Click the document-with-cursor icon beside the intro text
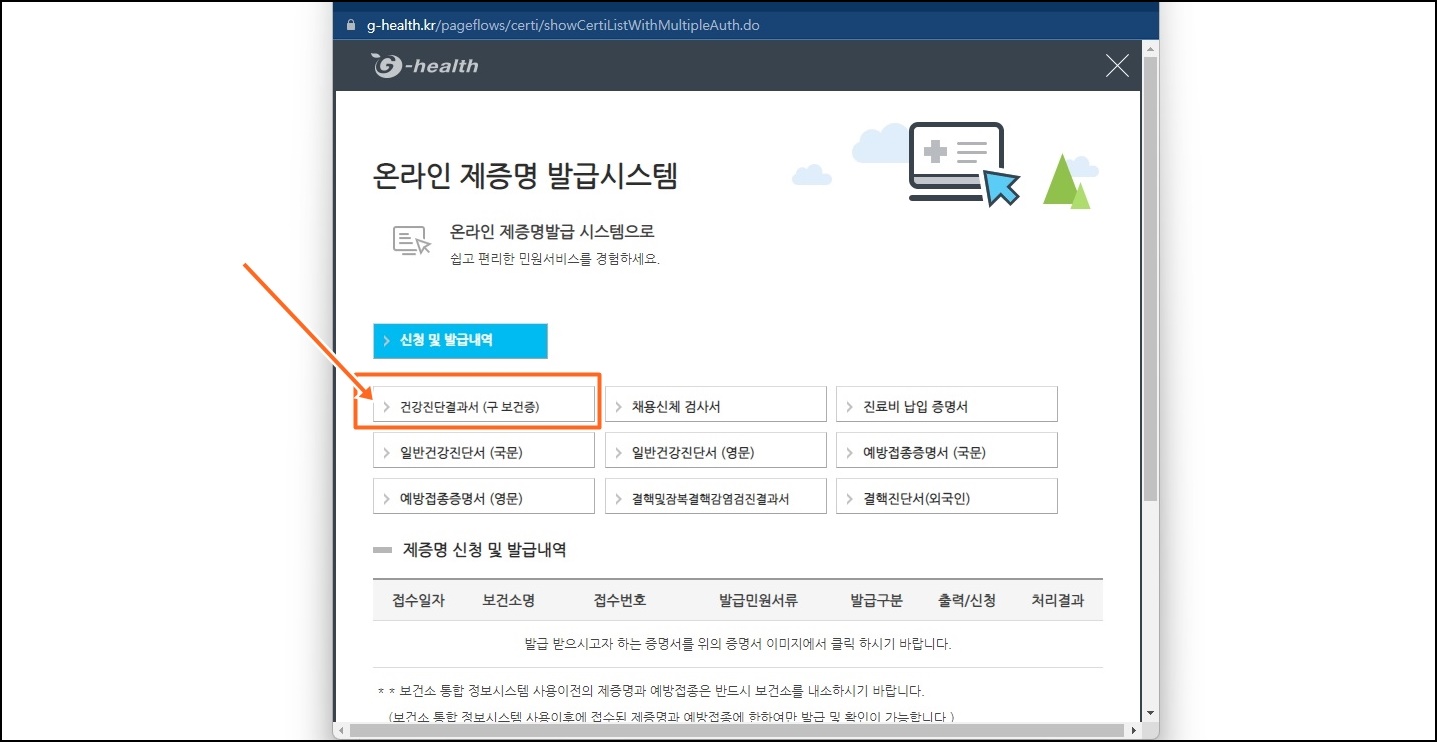The image size is (1437, 742). pyautogui.click(x=411, y=241)
